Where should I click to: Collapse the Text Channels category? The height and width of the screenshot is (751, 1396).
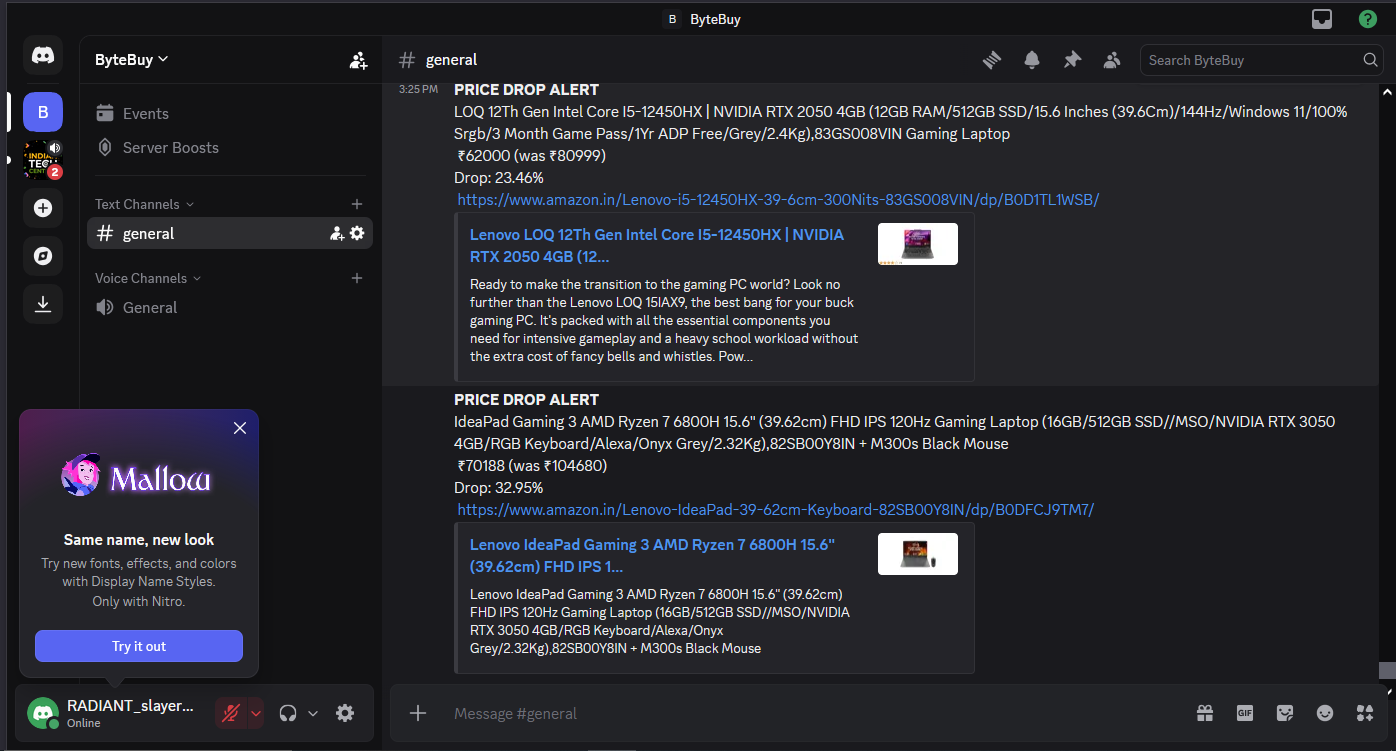pyautogui.click(x=136, y=203)
